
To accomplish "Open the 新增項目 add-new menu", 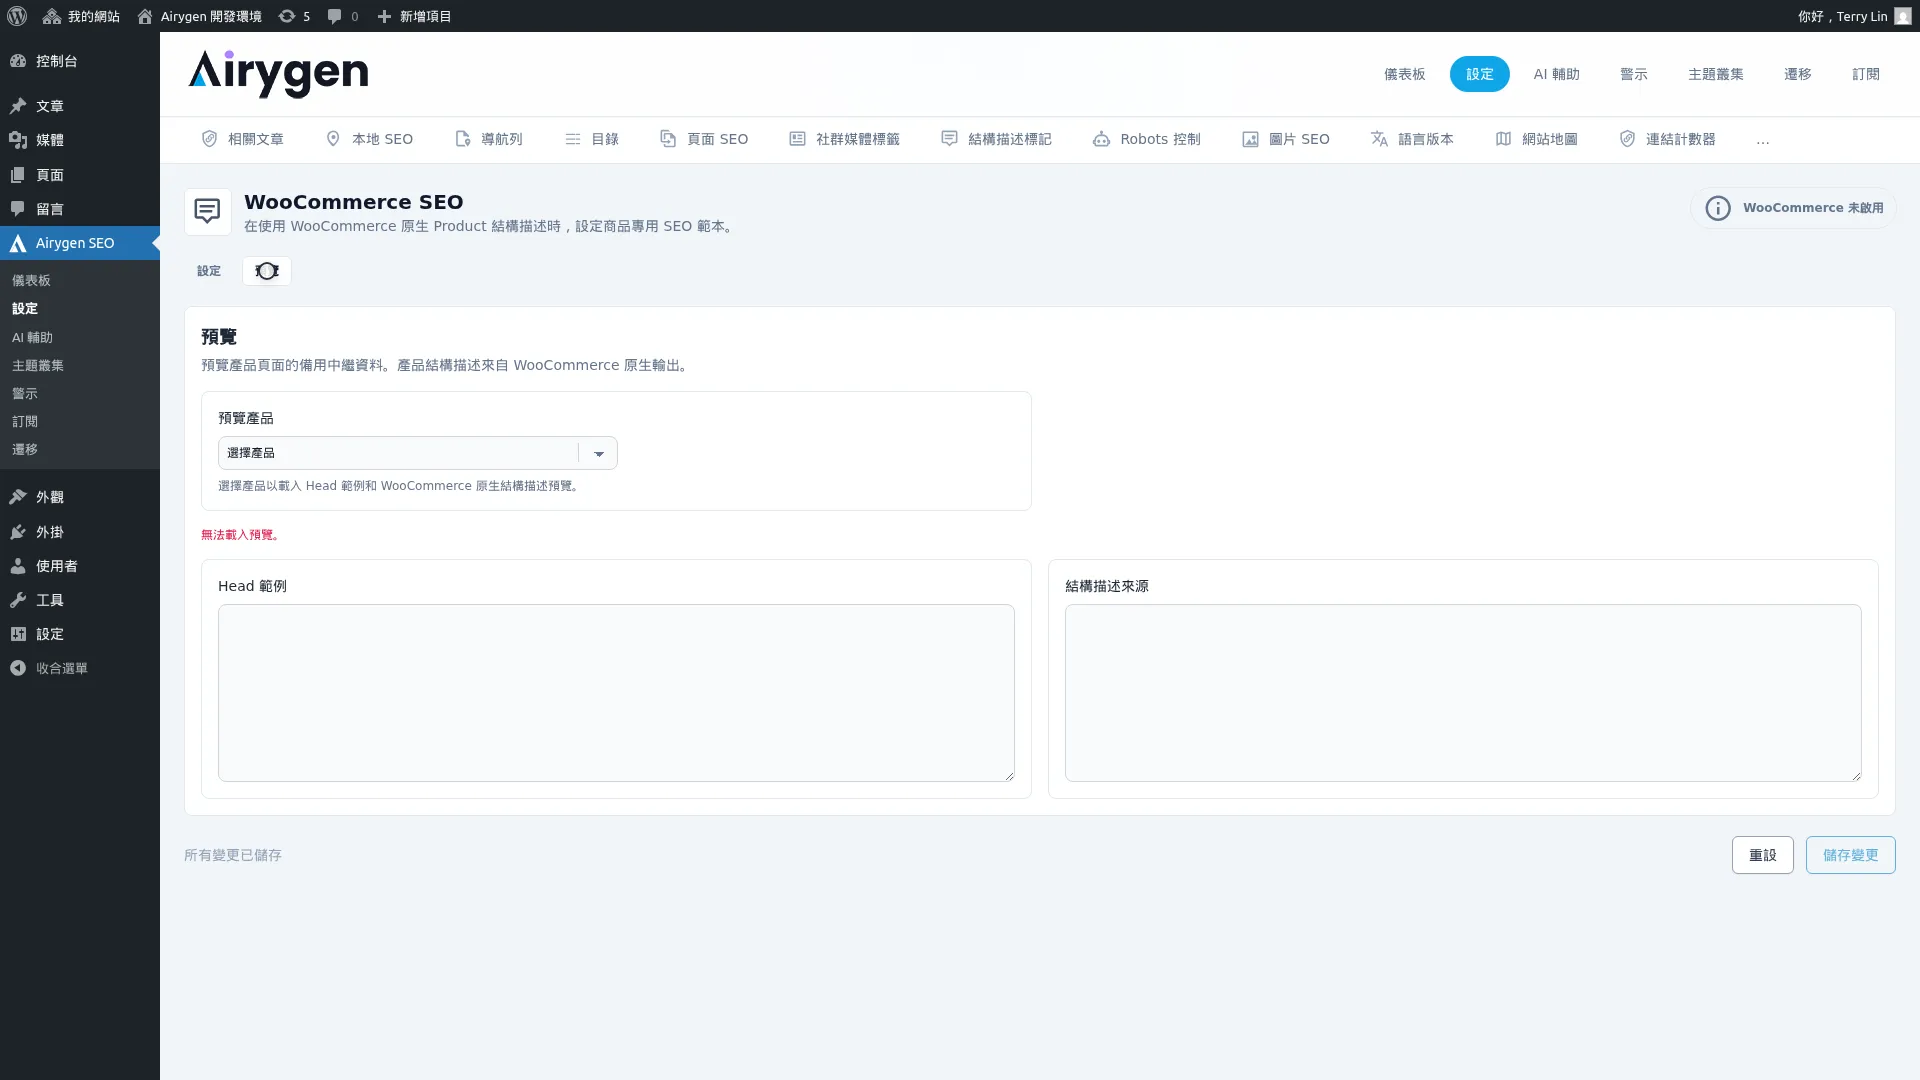I will tap(414, 16).
